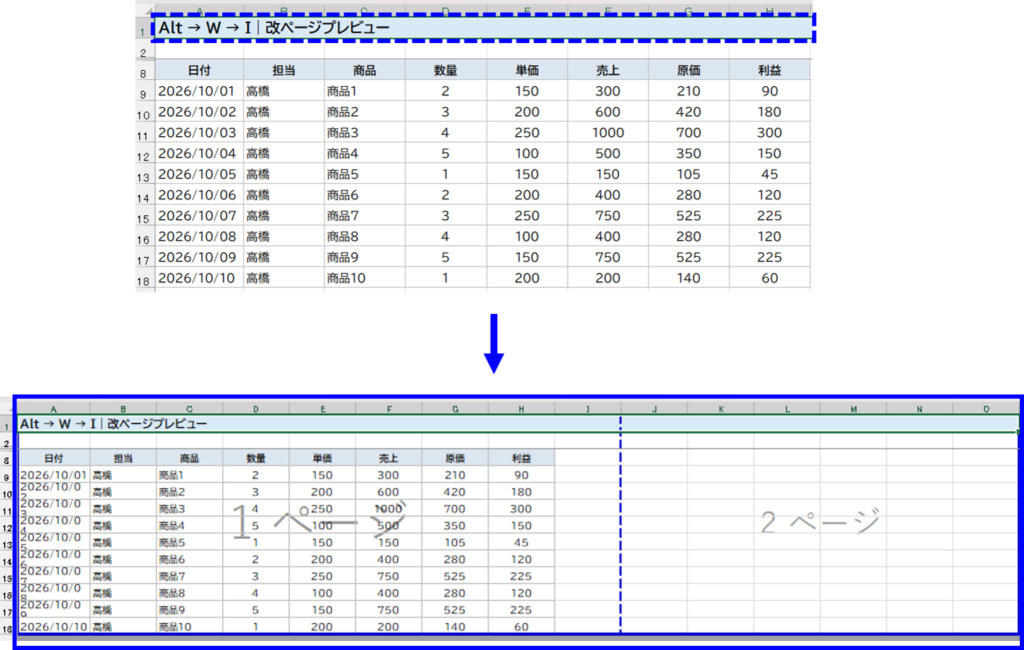The width and height of the screenshot is (1024, 650).
Task: Click sales value 600 in the normal-view sheet
Action: coord(607,112)
